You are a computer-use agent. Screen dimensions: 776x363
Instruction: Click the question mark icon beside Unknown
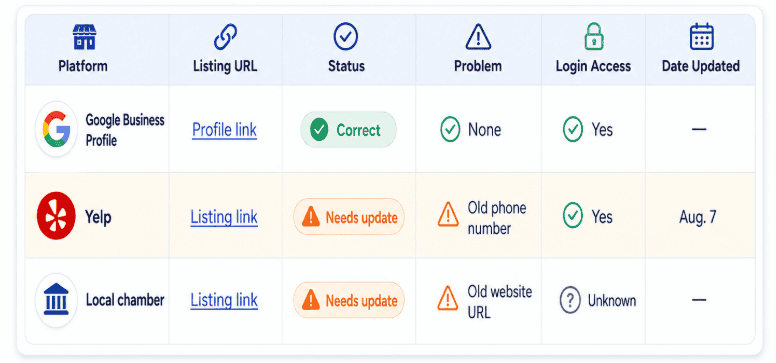[570, 300]
